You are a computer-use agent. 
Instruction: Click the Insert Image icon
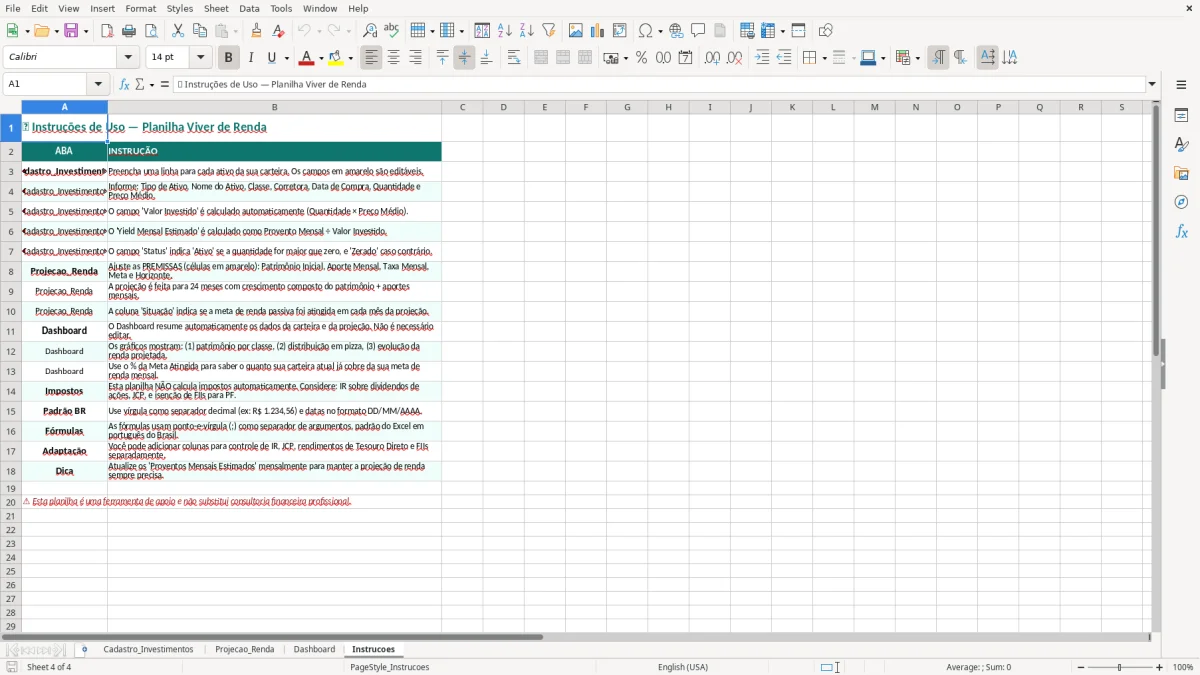576,31
